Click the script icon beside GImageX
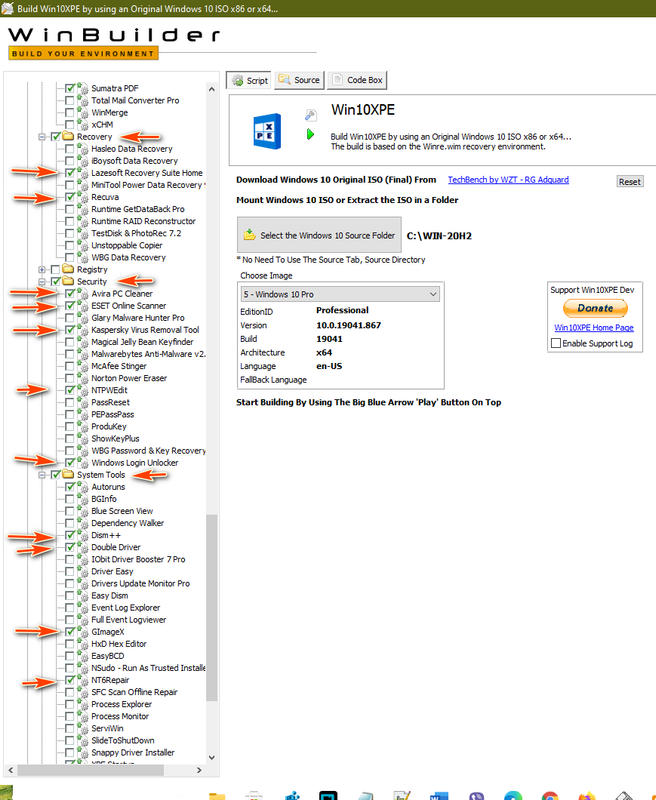 point(83,632)
